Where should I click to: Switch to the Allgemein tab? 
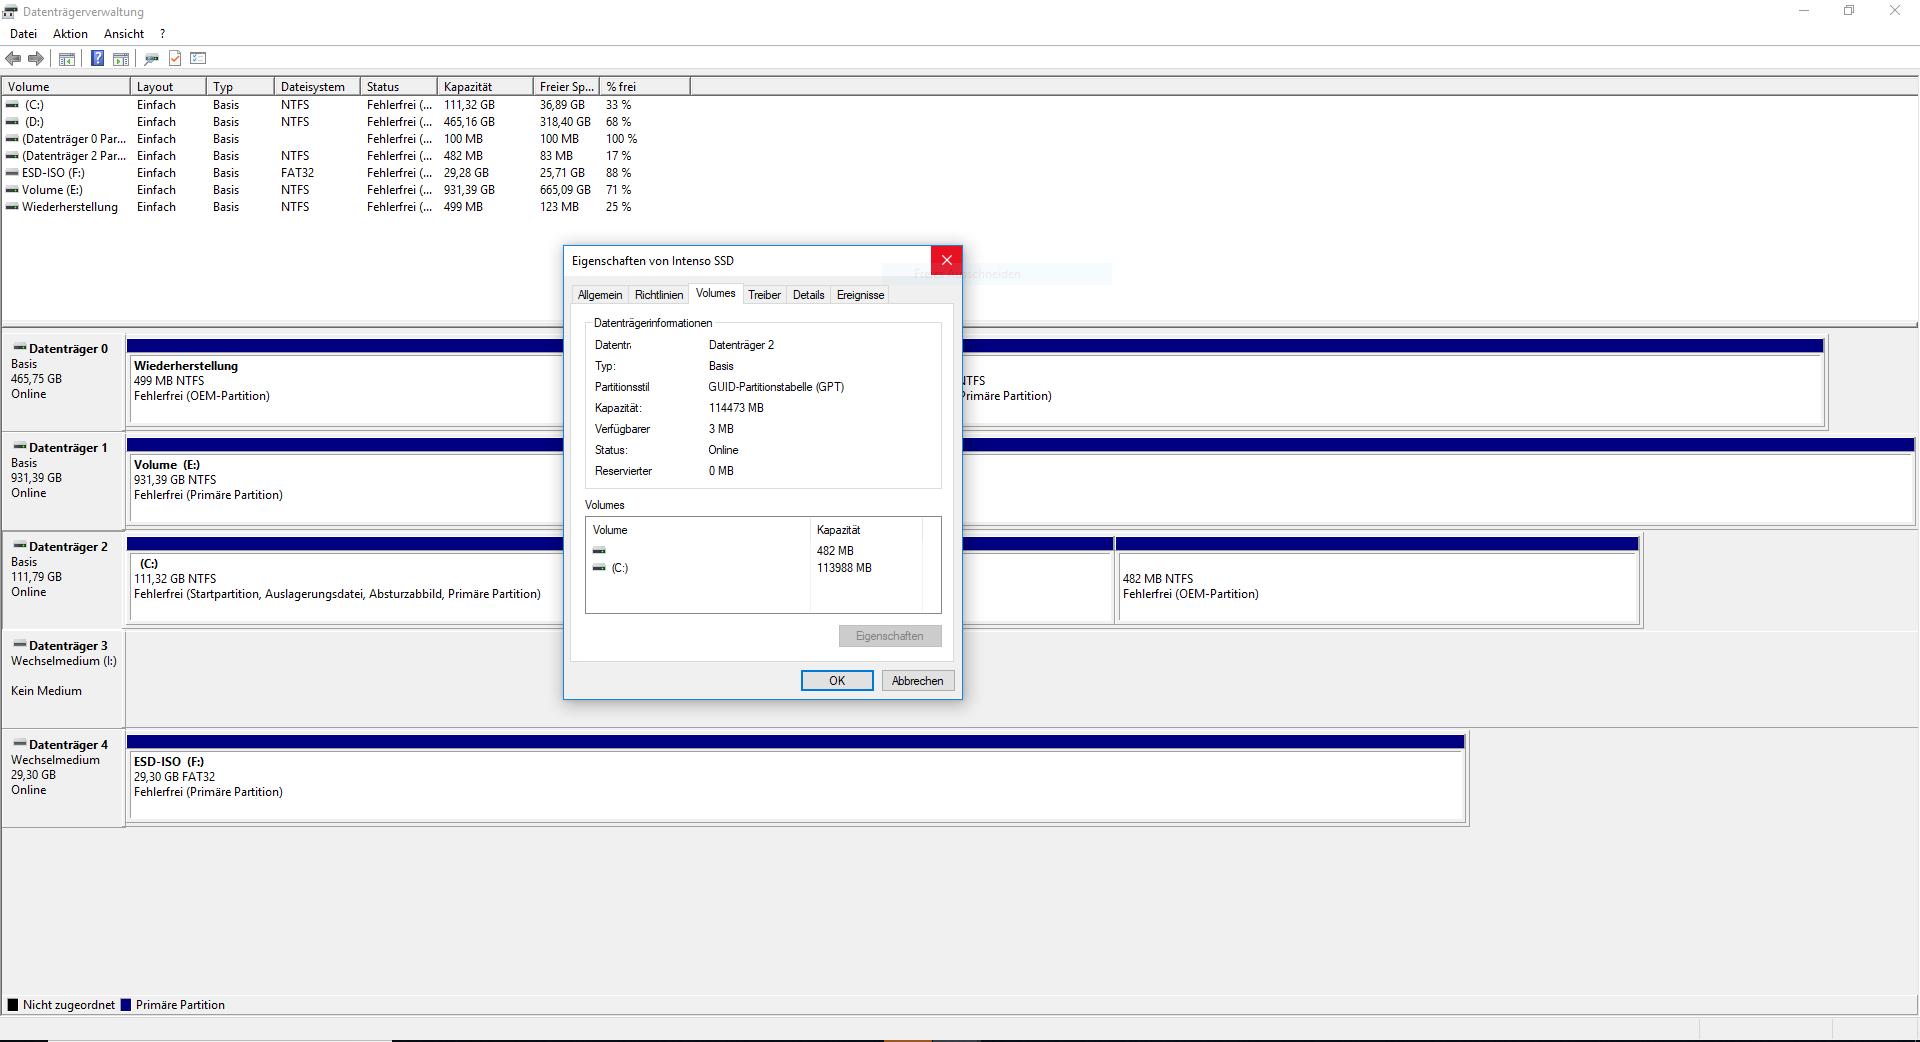600,295
